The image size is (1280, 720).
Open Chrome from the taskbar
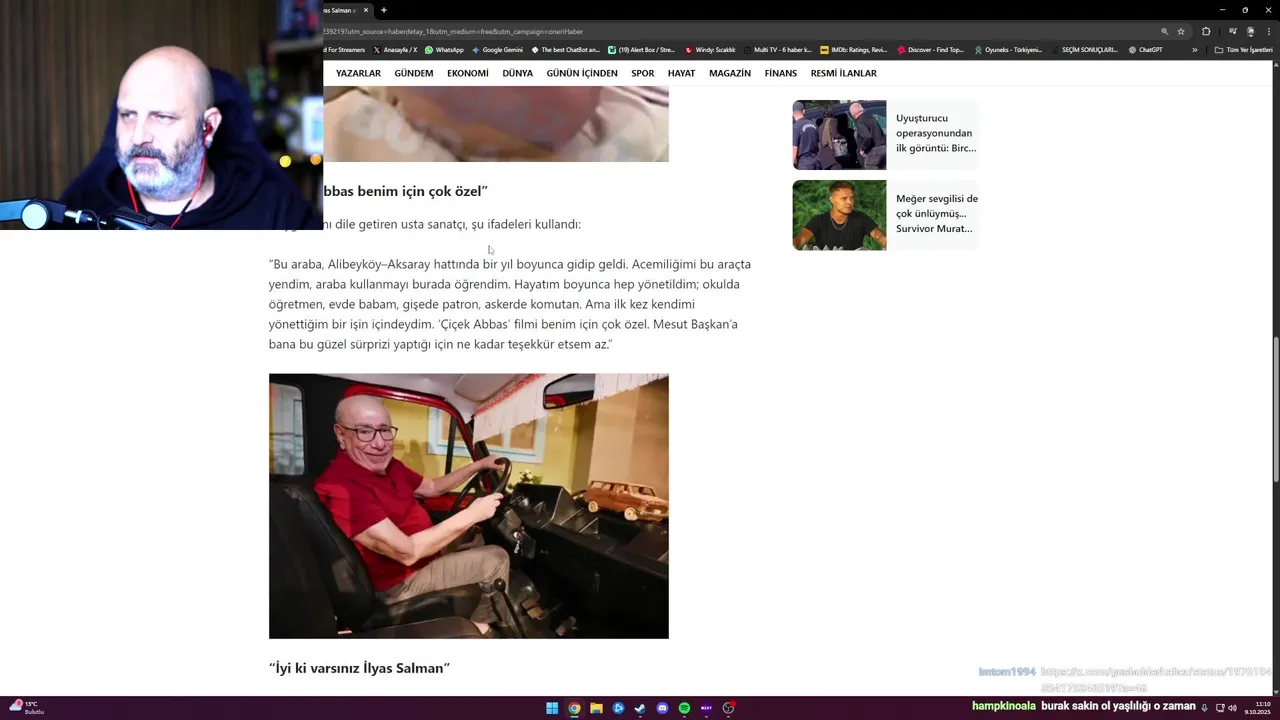(574, 708)
